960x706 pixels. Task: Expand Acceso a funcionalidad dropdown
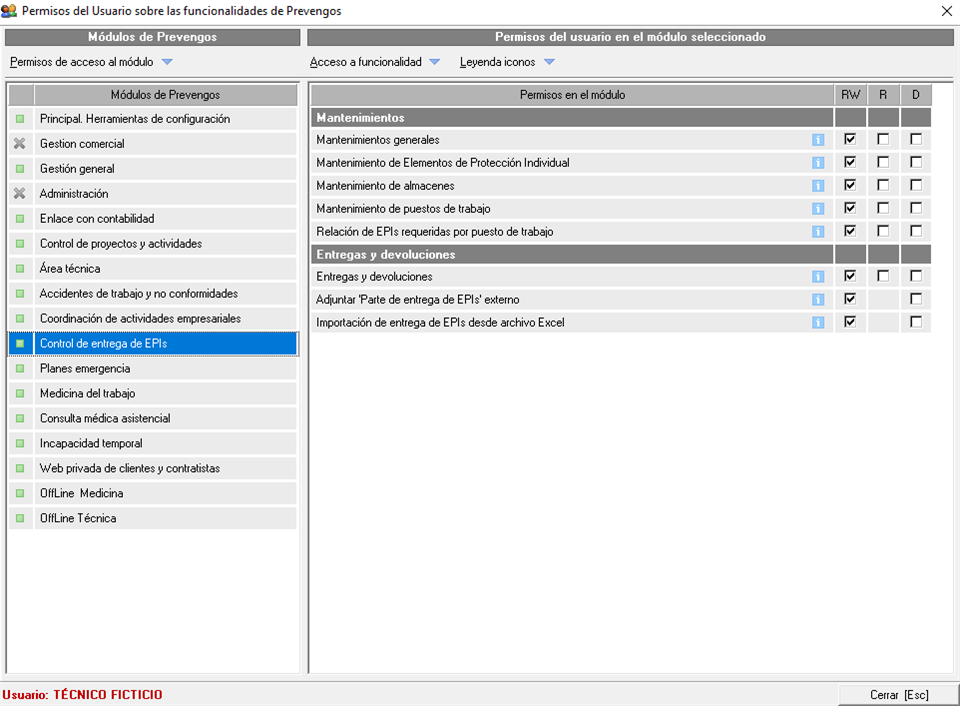click(434, 62)
